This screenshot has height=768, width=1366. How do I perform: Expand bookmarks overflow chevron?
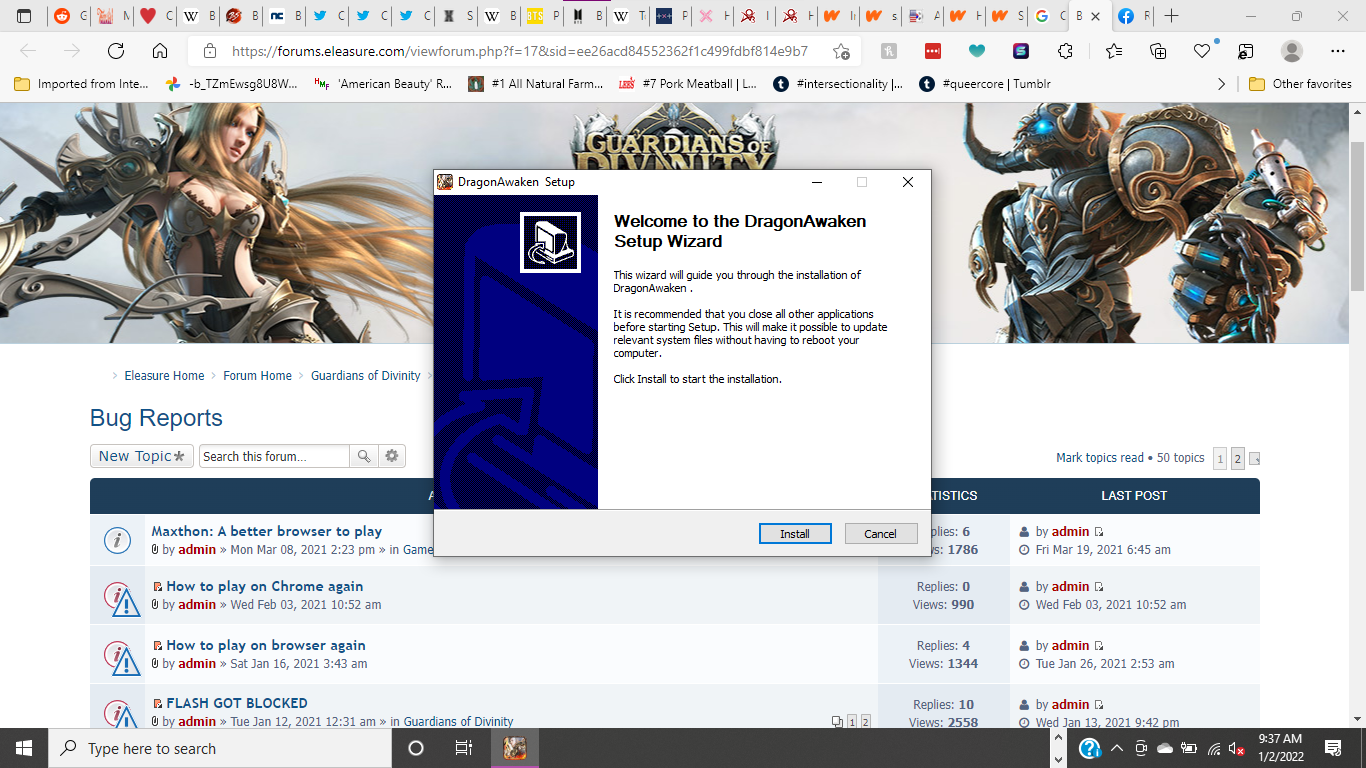pos(1221,84)
